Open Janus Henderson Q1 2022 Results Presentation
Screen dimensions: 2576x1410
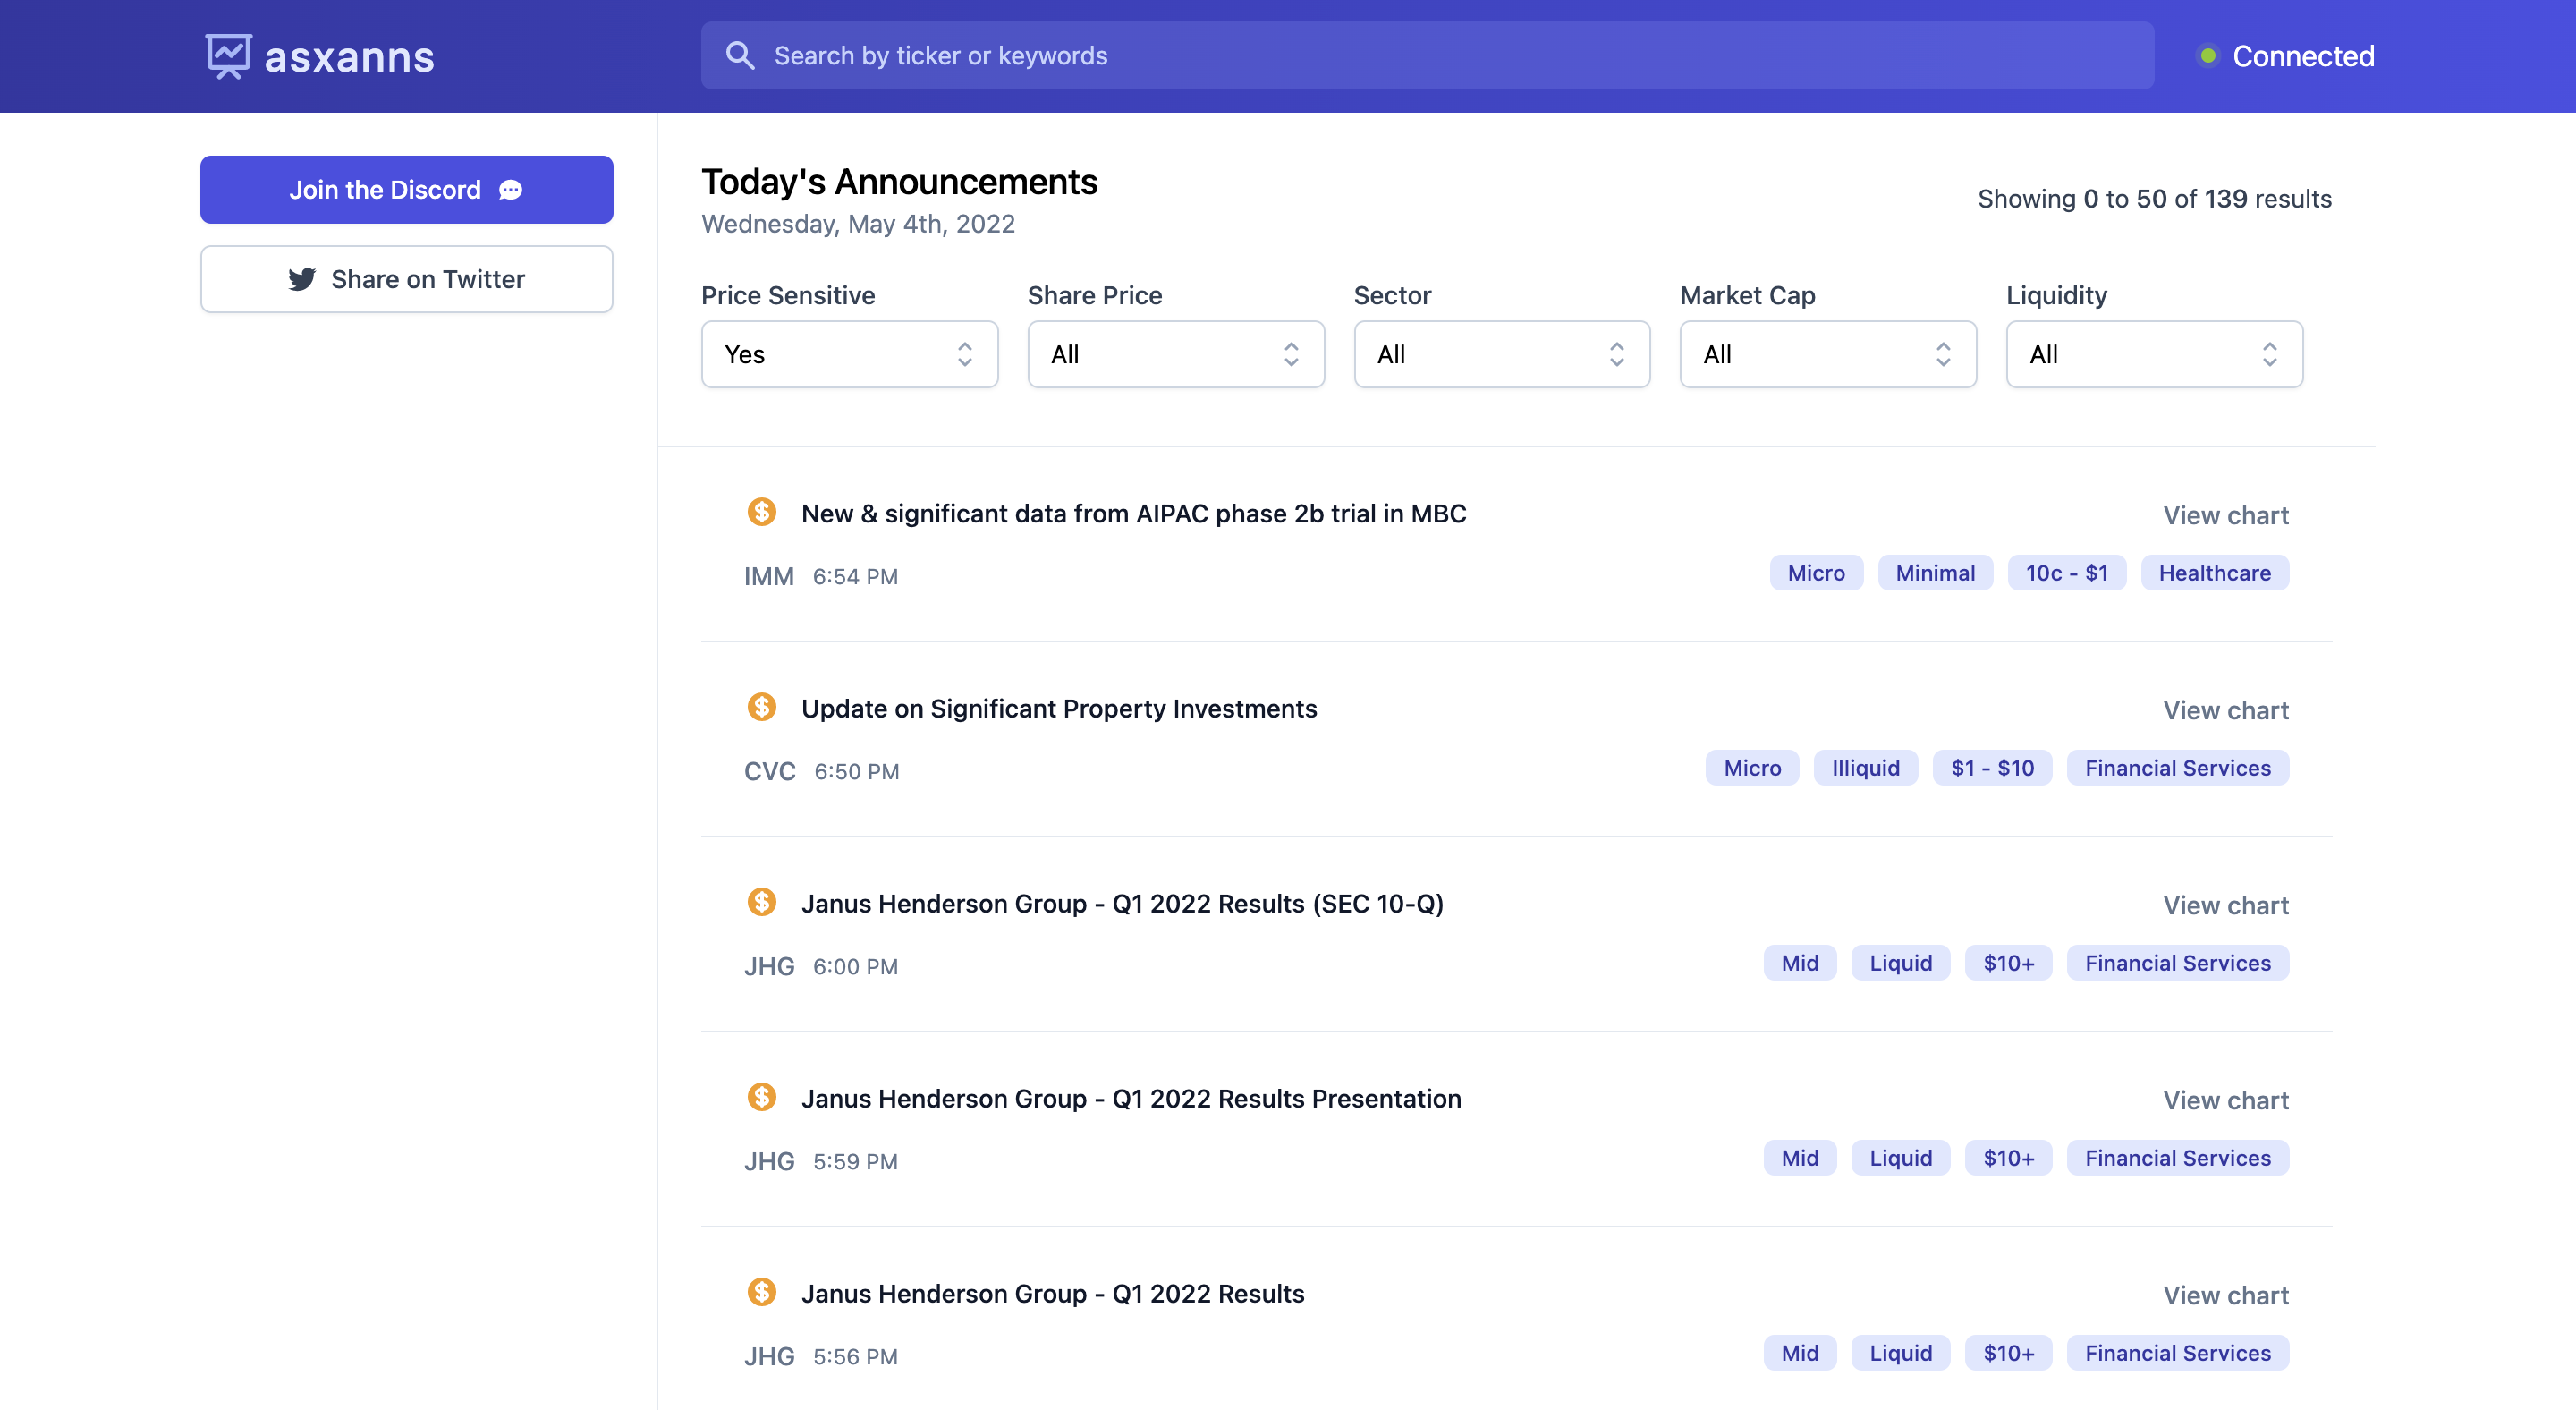1131,1099
